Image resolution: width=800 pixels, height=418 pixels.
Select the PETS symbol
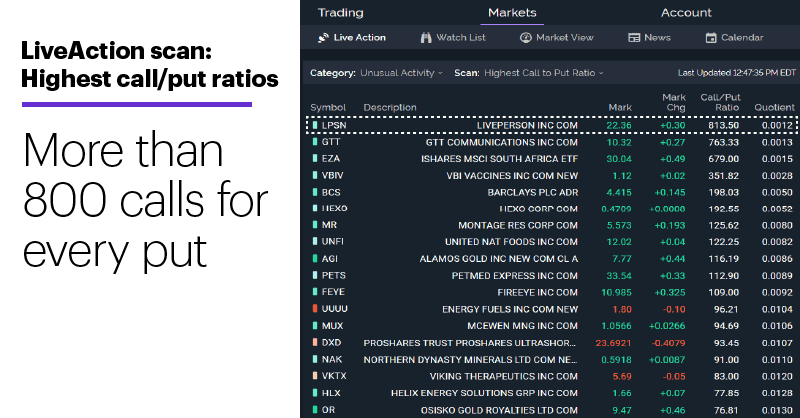(334, 276)
